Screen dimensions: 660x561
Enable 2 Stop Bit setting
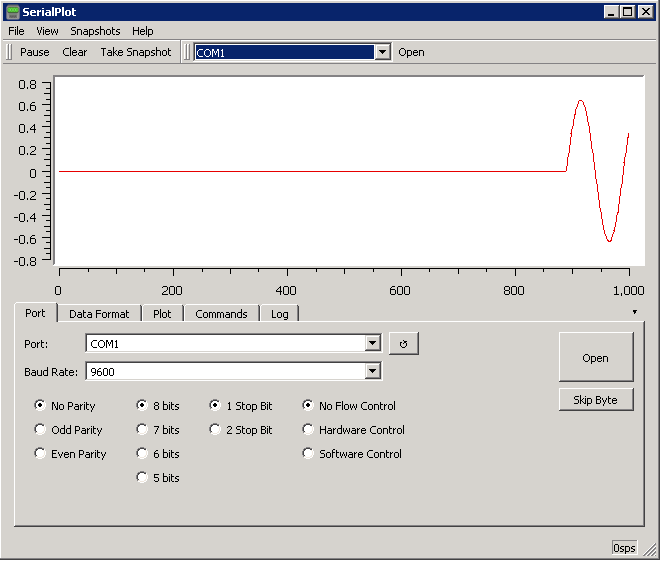(216, 430)
